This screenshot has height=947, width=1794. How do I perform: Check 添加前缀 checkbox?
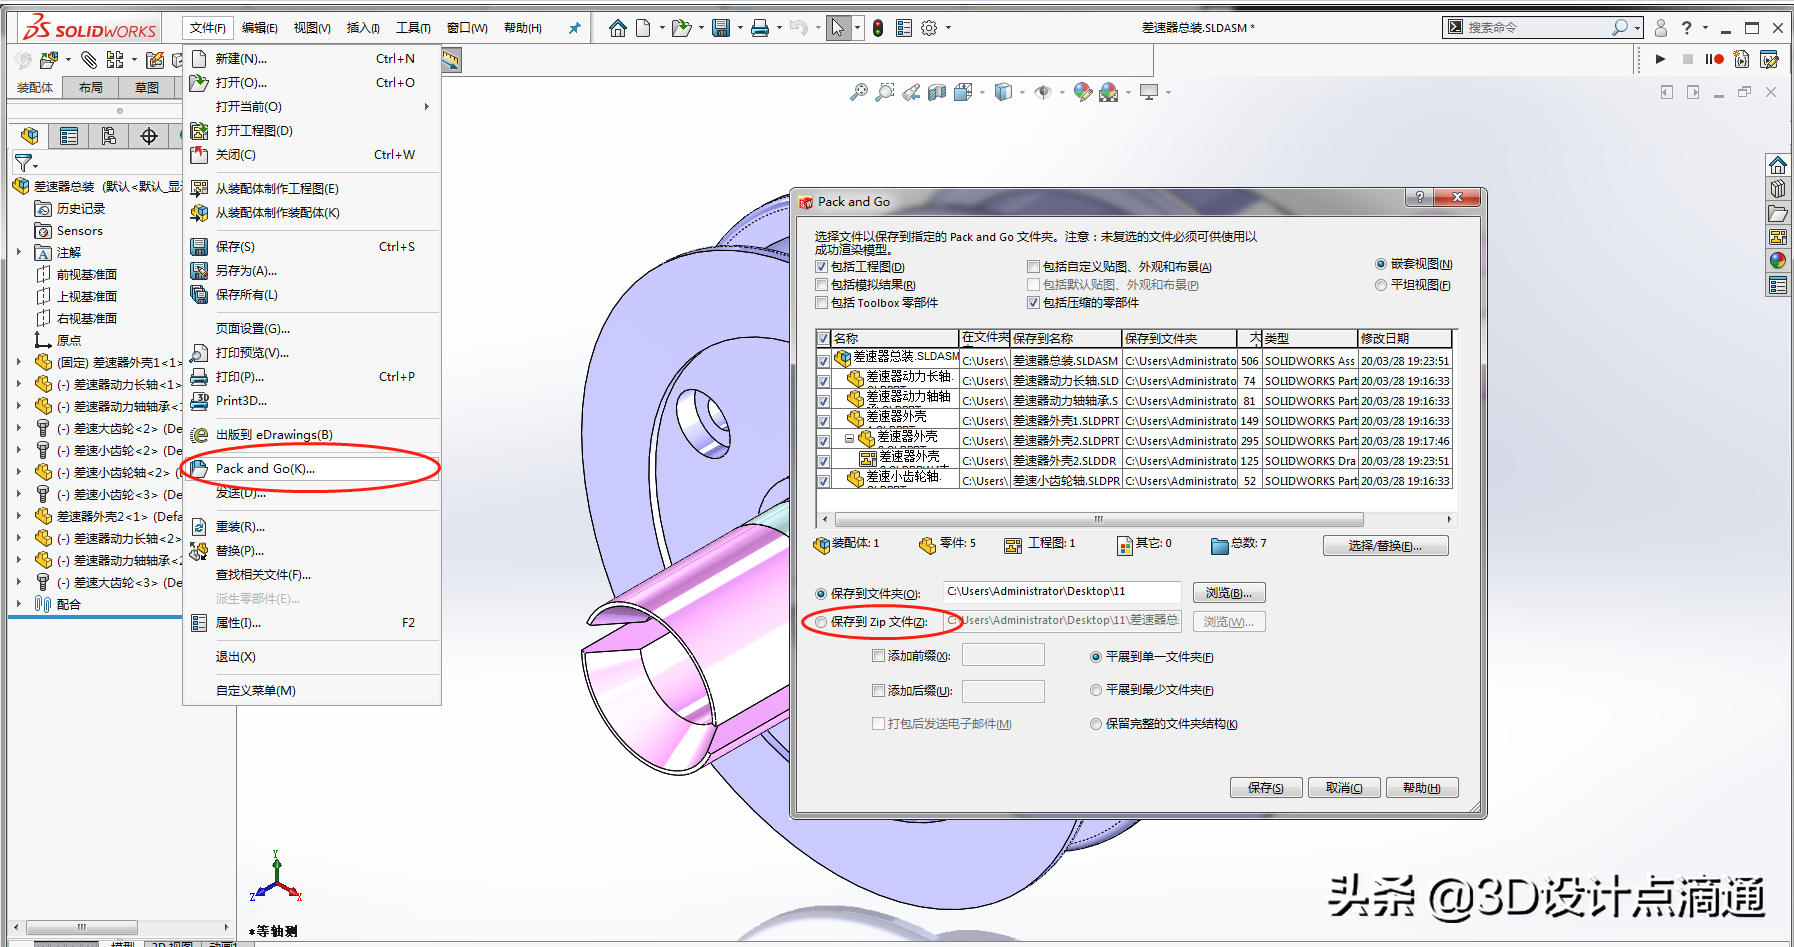point(878,656)
